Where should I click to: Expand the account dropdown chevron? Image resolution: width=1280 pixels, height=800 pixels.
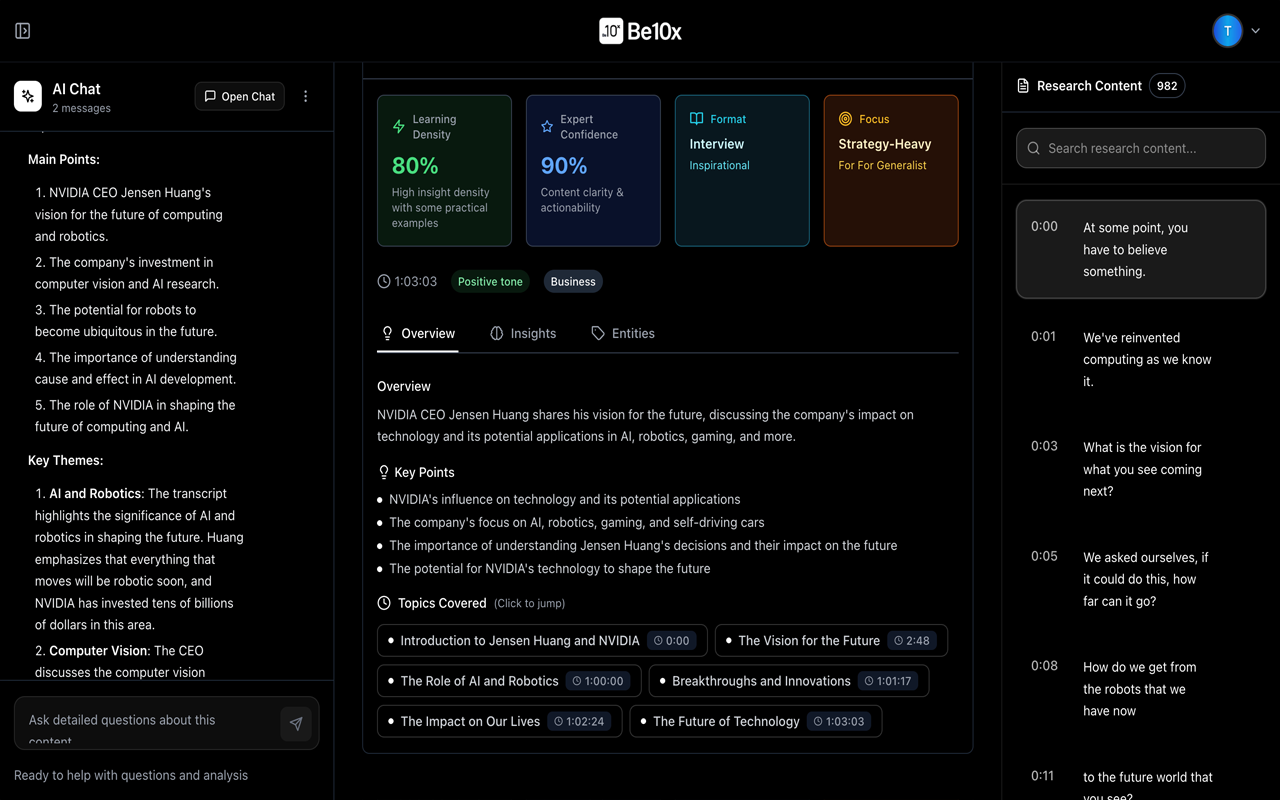[1256, 31]
